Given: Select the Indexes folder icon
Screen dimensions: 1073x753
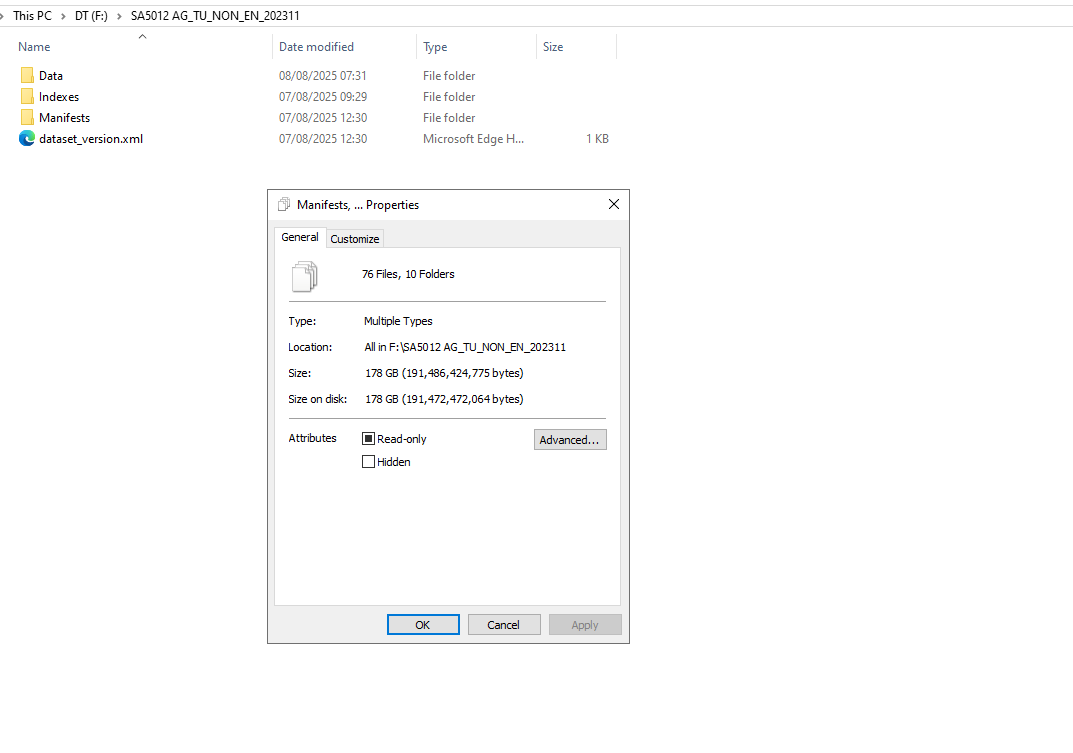Looking at the screenshot, I should (x=27, y=97).
